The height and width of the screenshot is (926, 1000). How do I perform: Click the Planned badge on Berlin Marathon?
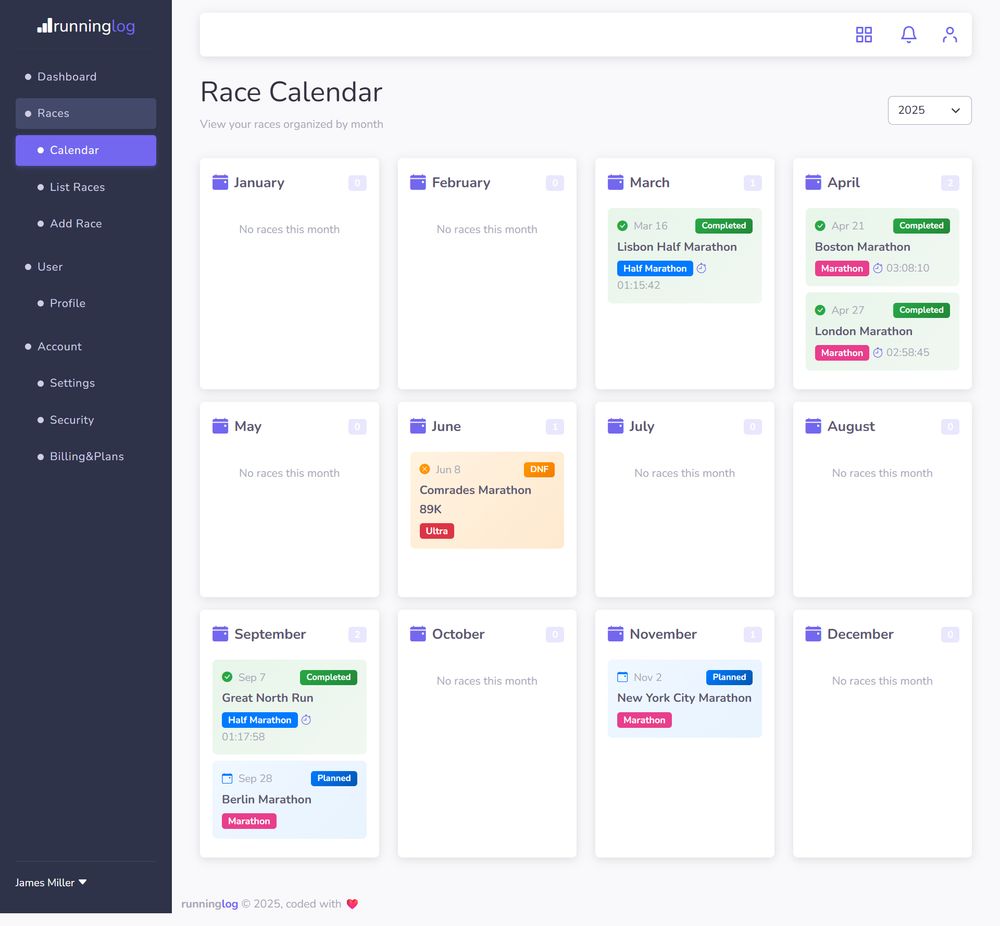(x=334, y=778)
